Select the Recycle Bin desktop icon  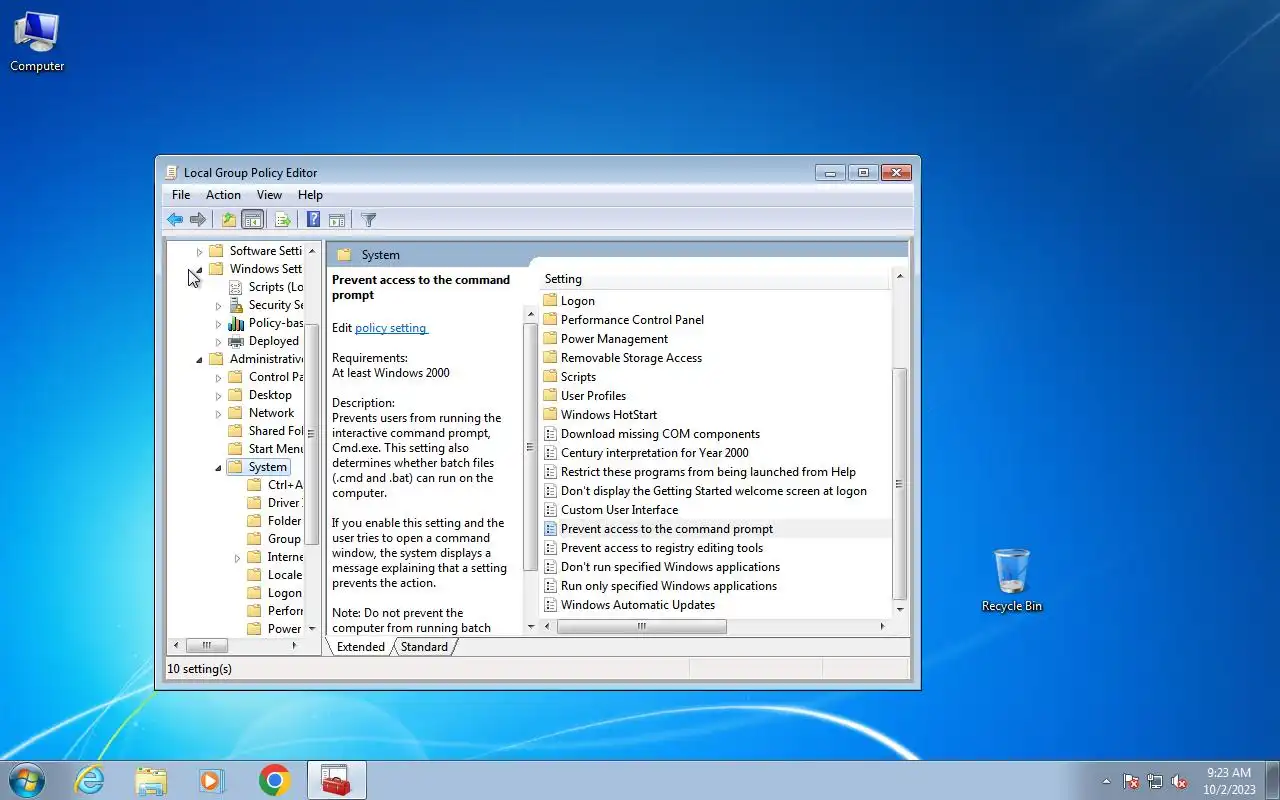coord(1012,580)
